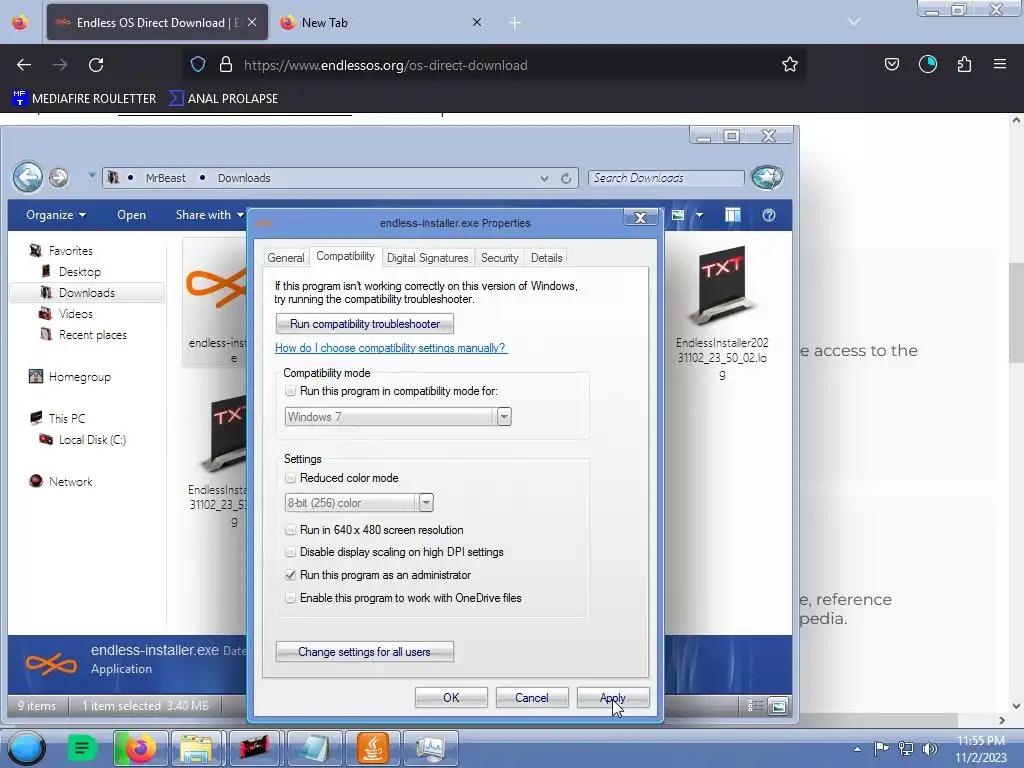Click Cancel in Properties dialog
The height and width of the screenshot is (768, 1024).
tap(532, 698)
